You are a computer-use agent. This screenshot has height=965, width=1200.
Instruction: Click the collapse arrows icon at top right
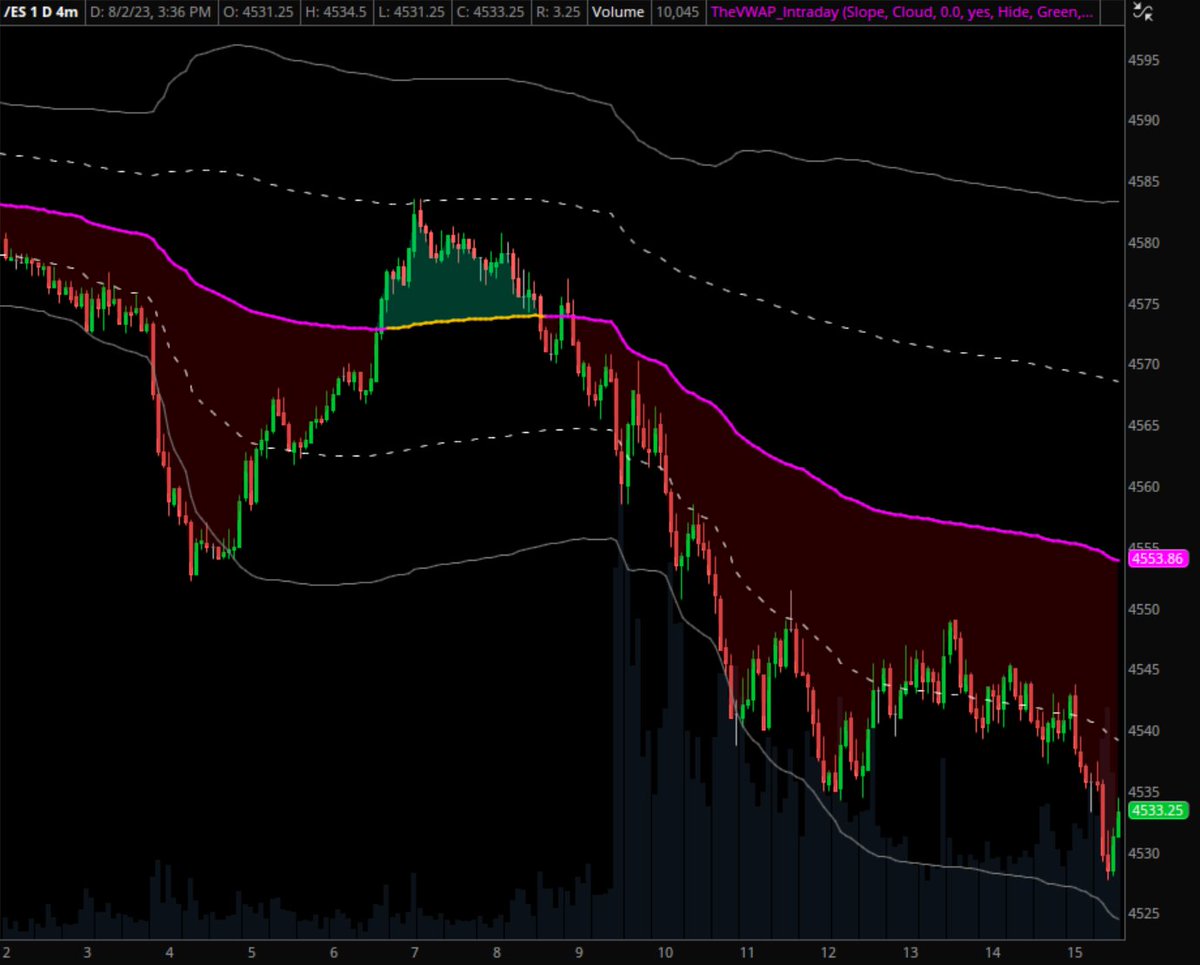pyautogui.click(x=1145, y=12)
